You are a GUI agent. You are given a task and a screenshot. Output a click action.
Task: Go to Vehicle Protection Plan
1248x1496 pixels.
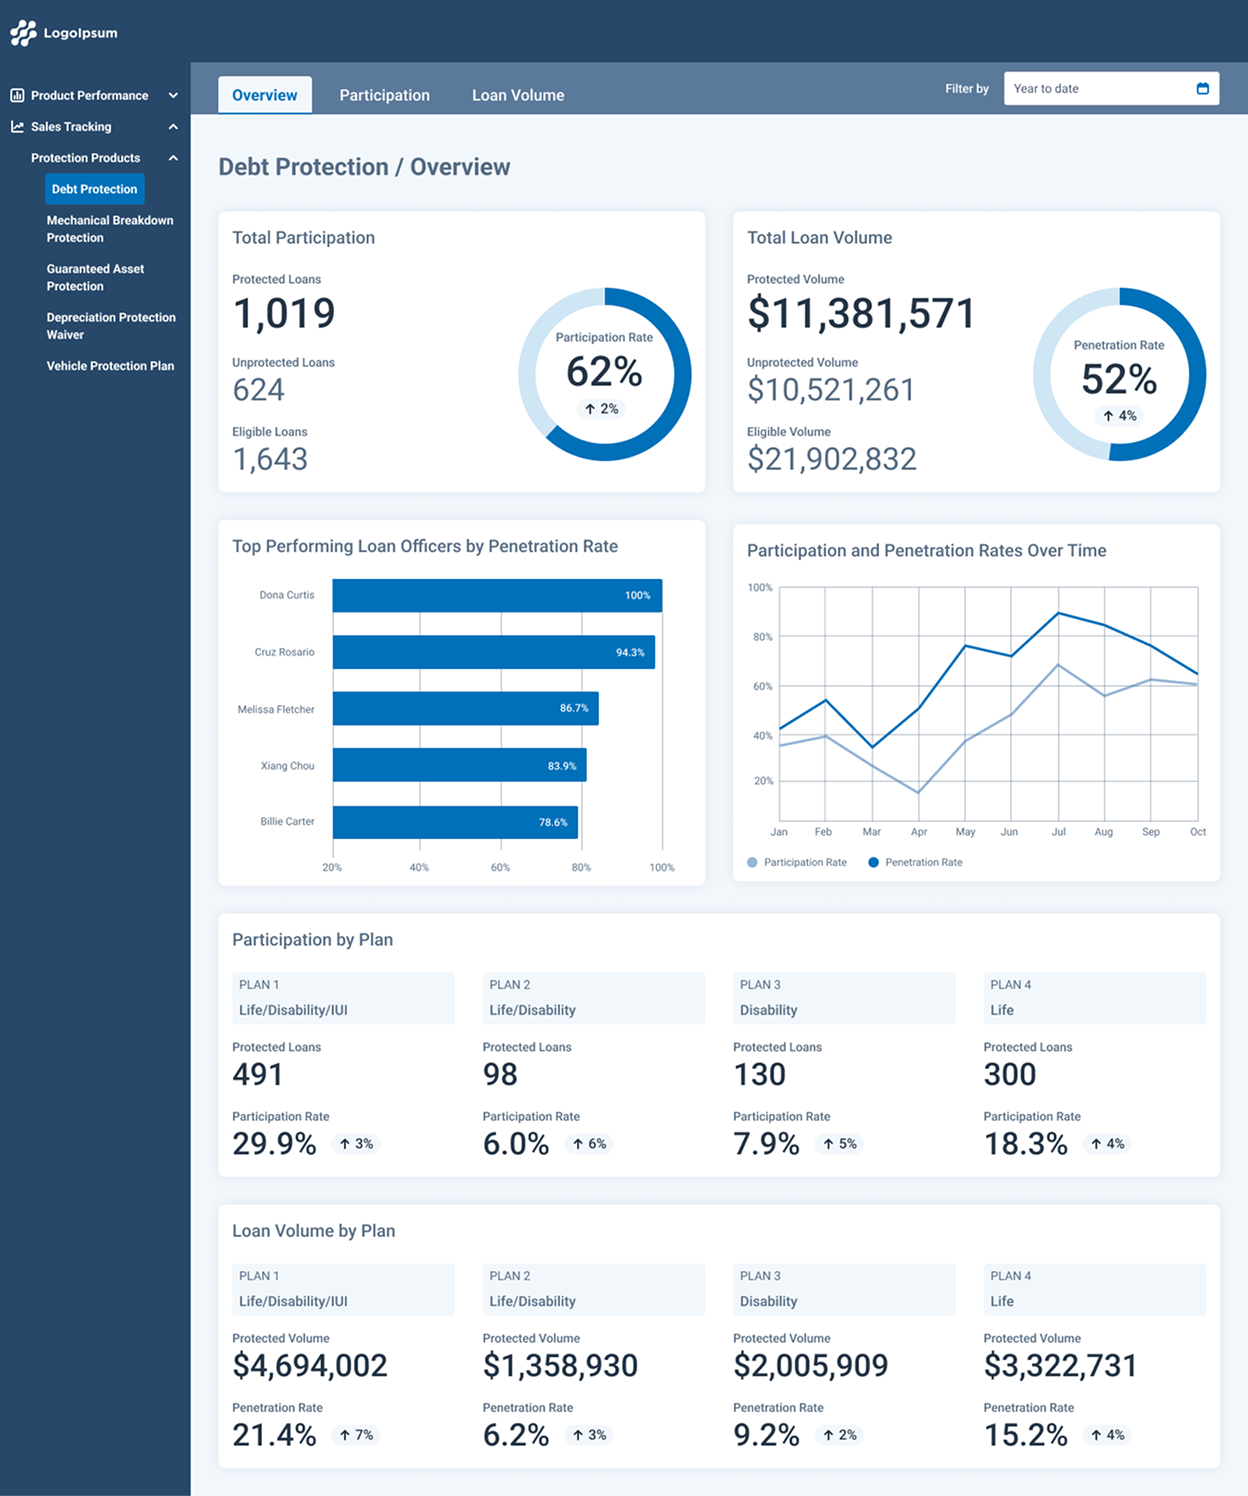coord(110,366)
